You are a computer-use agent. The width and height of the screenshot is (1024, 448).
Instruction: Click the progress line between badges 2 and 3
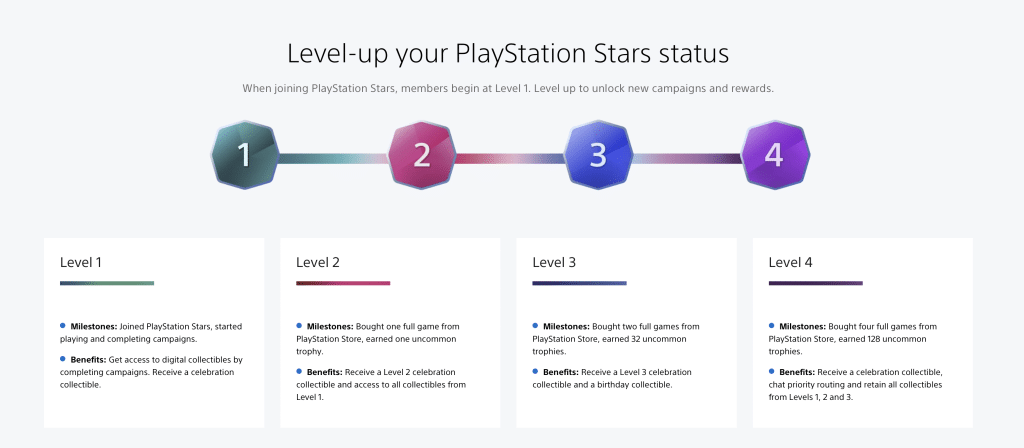(x=510, y=158)
